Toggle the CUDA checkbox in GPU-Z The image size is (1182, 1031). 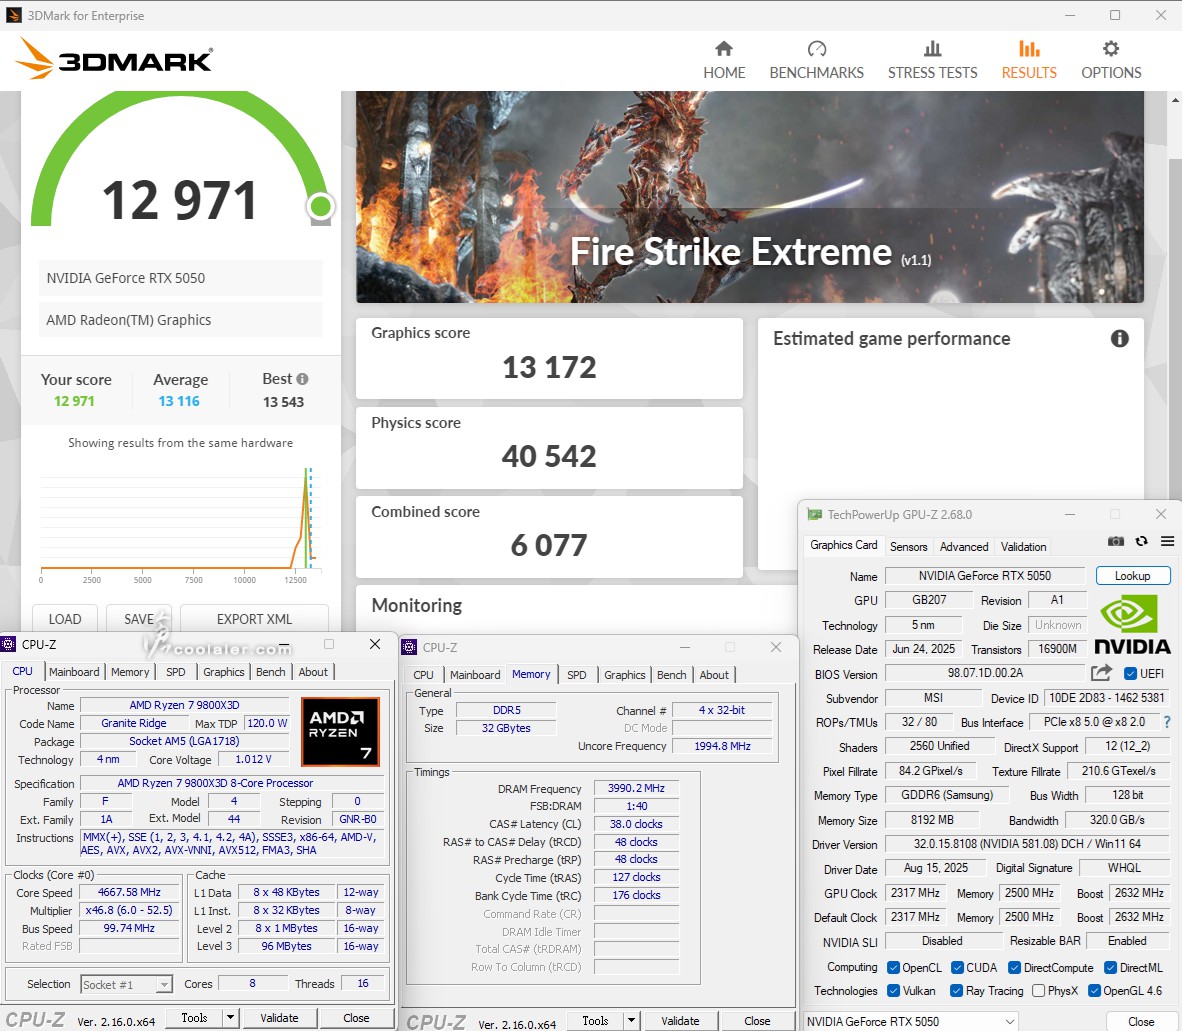pyautogui.click(x=957, y=968)
